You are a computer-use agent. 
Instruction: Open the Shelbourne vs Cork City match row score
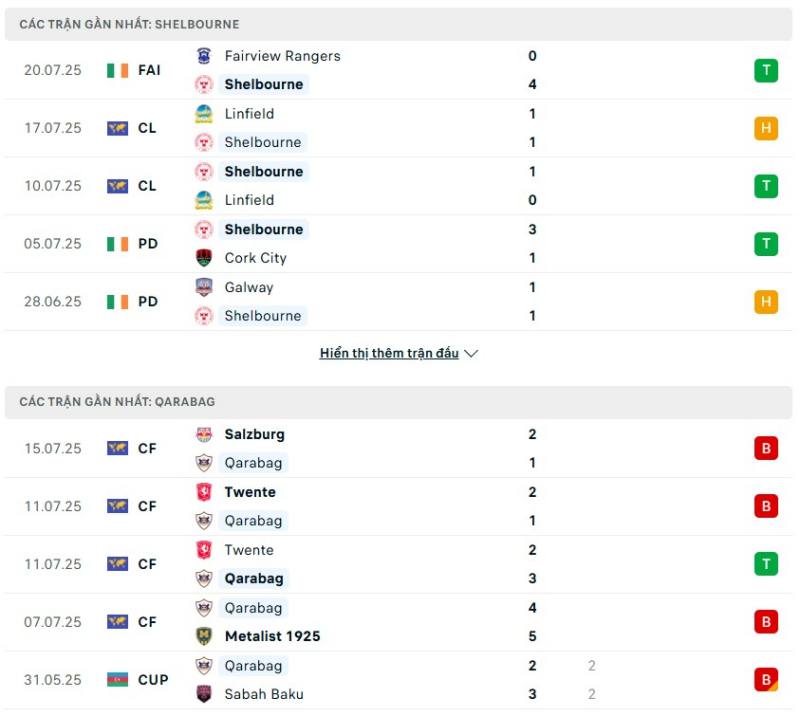click(532, 243)
